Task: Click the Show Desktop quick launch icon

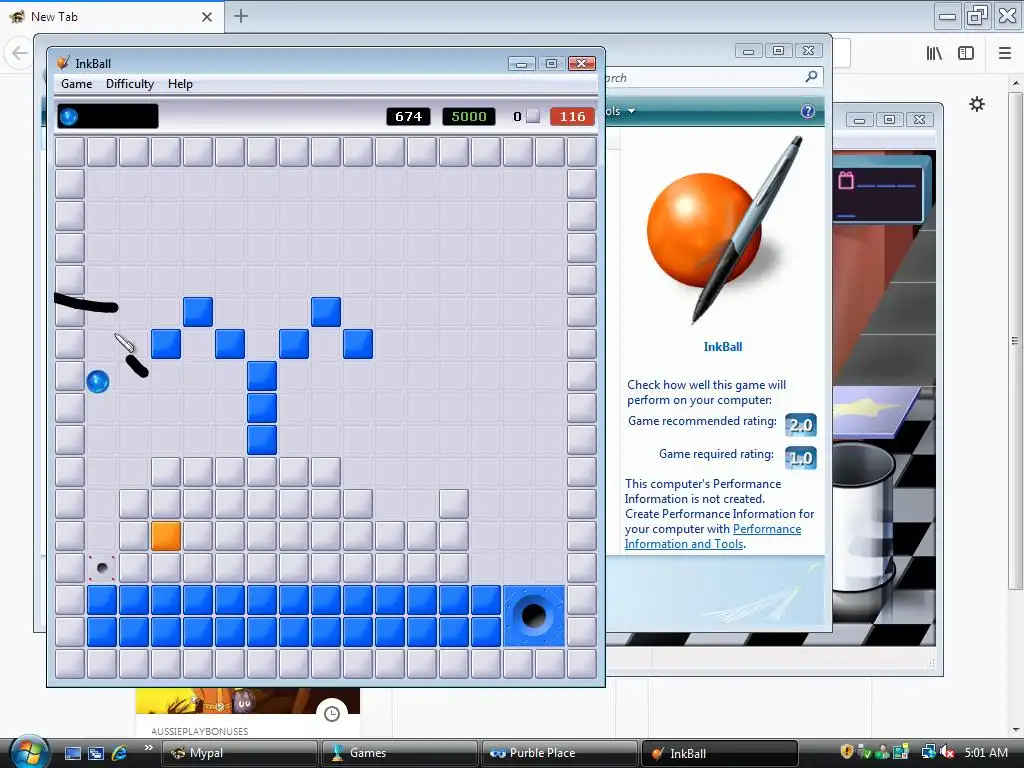Action: 72,753
